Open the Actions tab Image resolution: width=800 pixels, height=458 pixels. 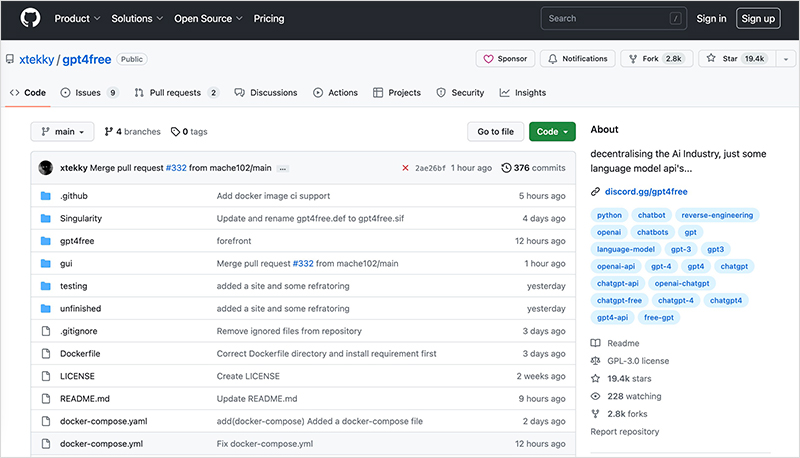tap(335, 93)
